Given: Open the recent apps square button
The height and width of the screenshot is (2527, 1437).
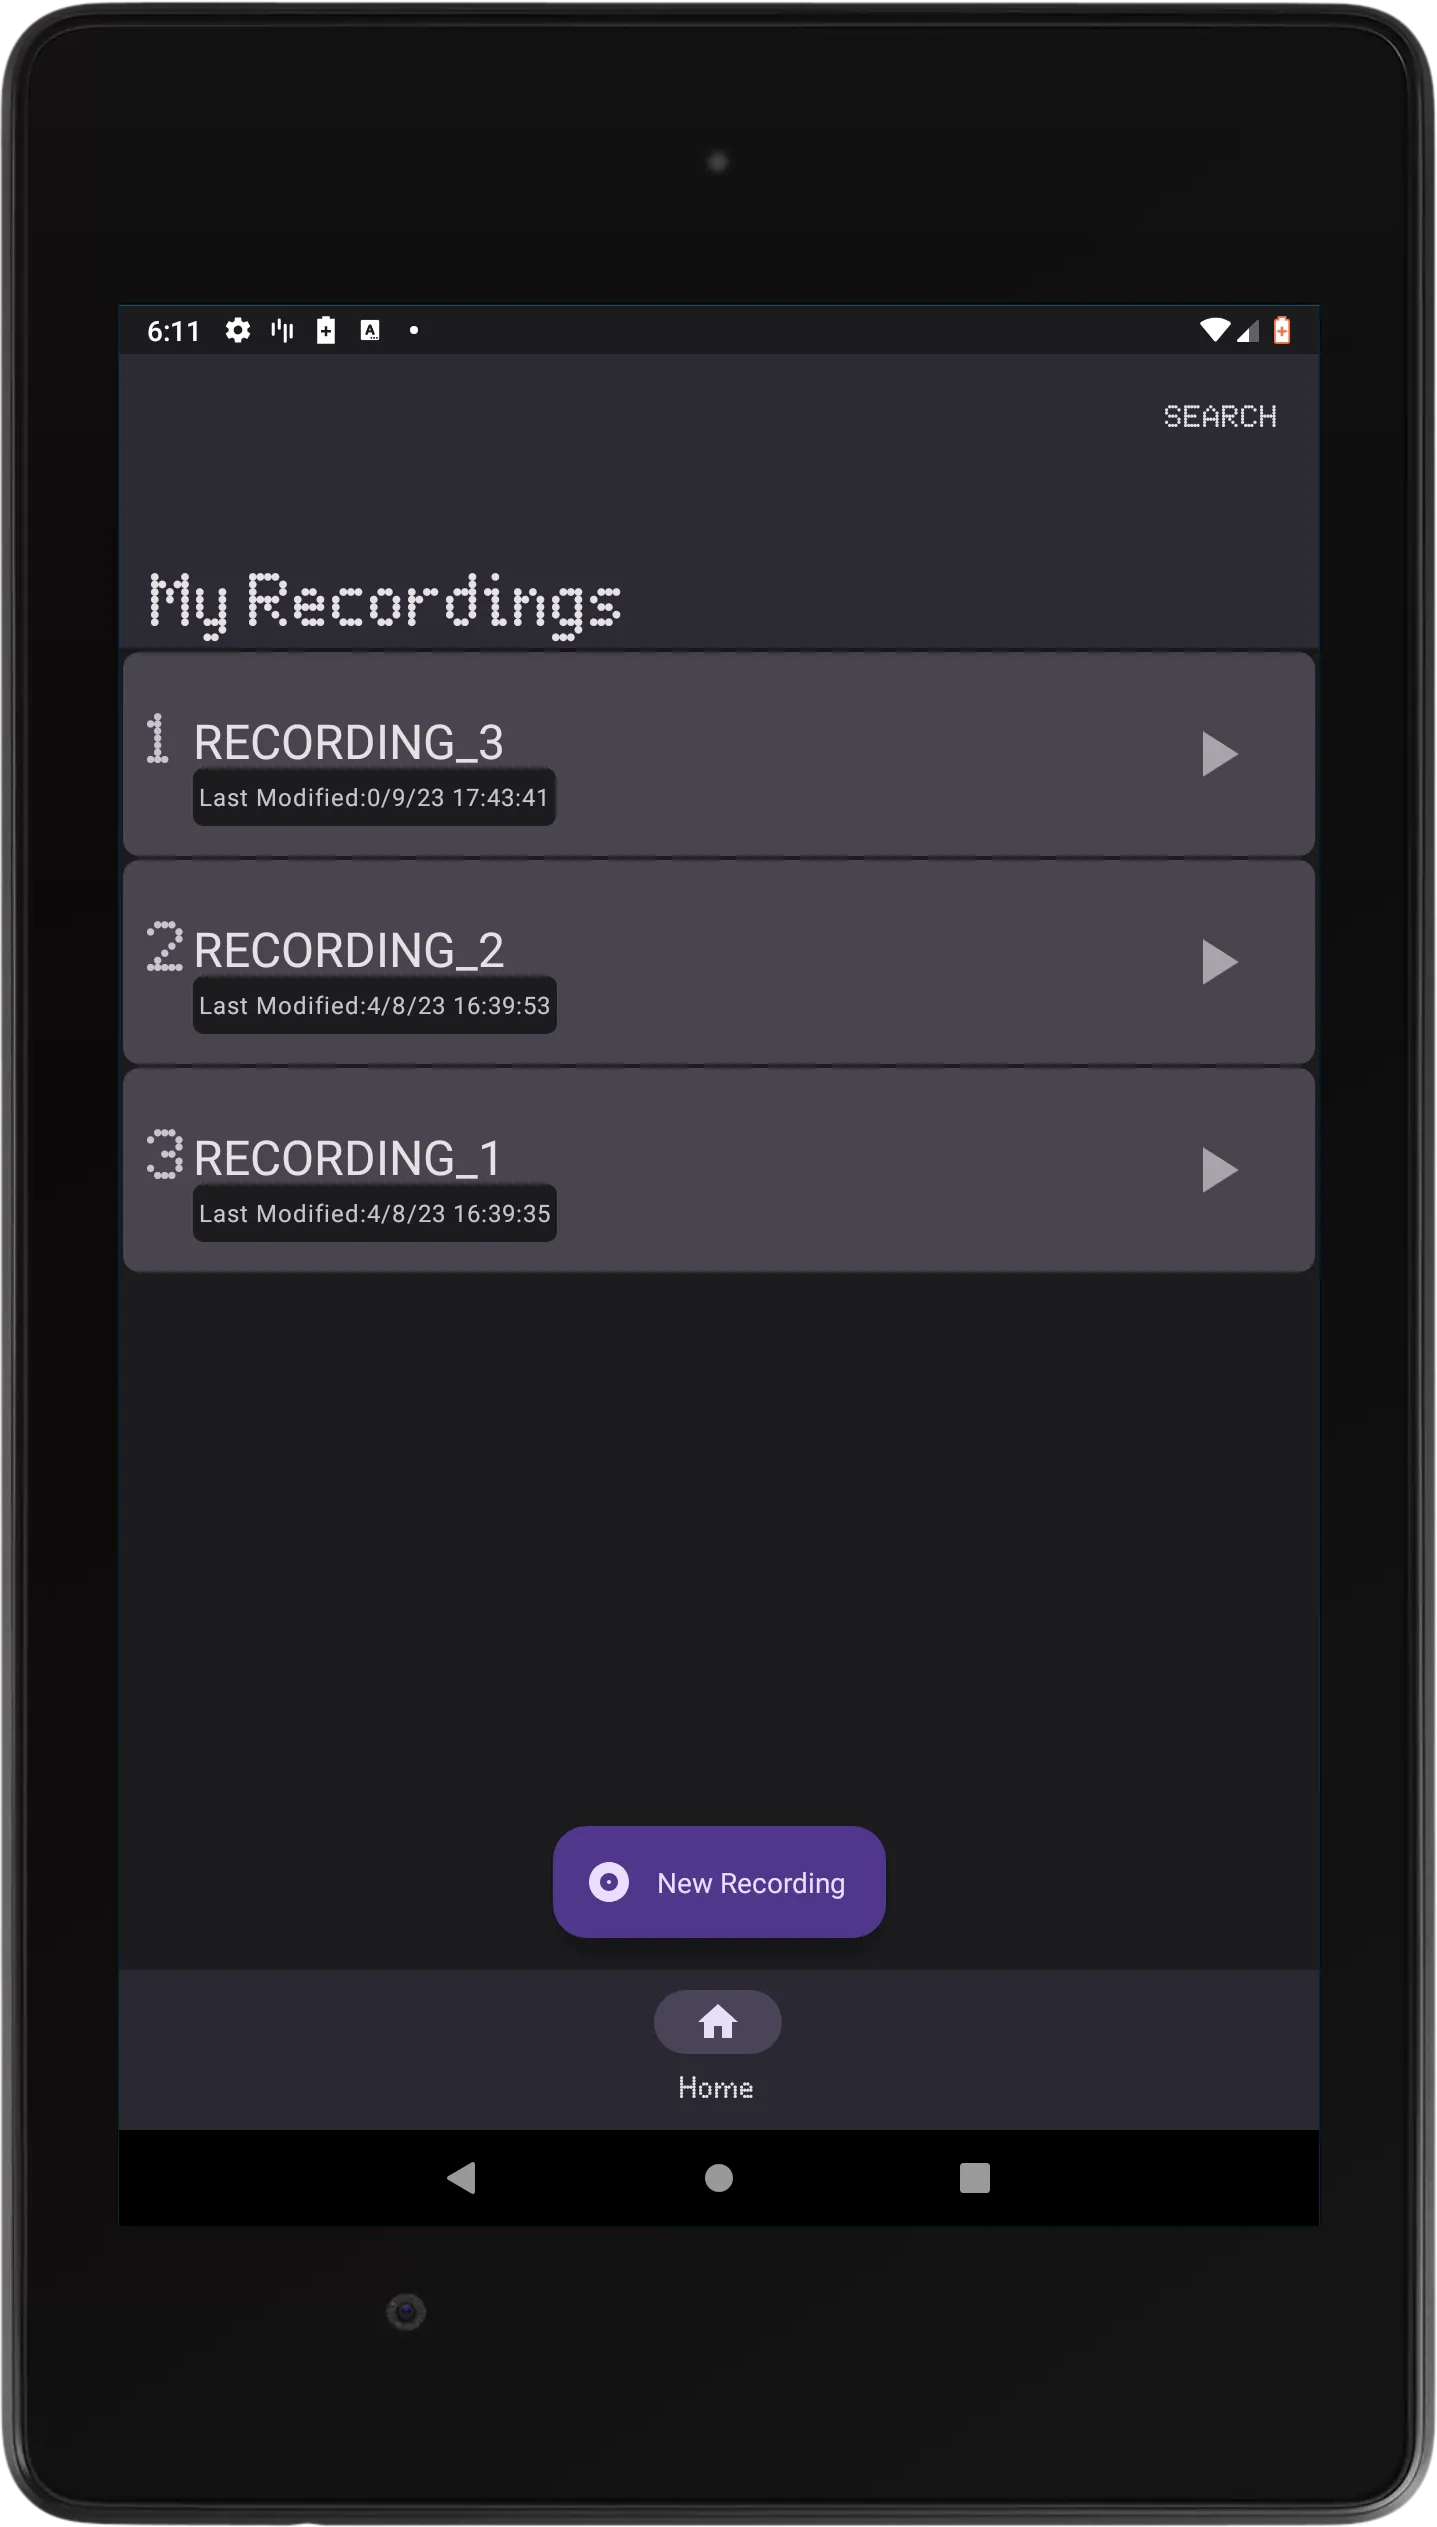Looking at the screenshot, I should pyautogui.click(x=974, y=2177).
